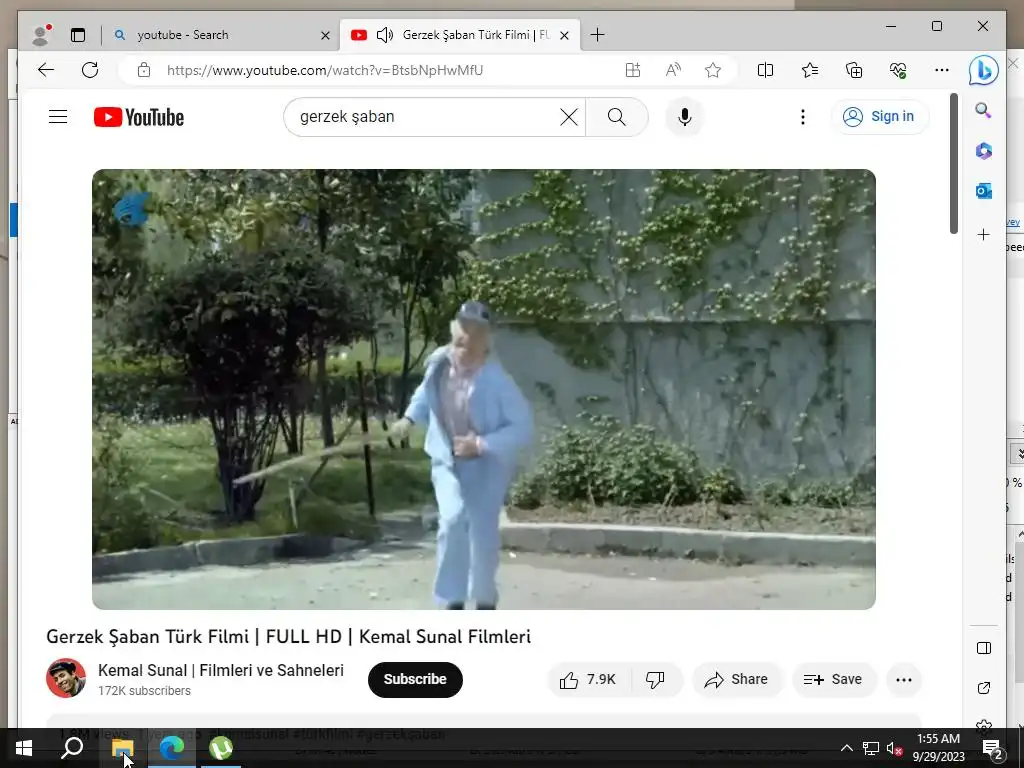
Task: Open the Bing Chat sidebar button
Action: pyautogui.click(x=984, y=70)
